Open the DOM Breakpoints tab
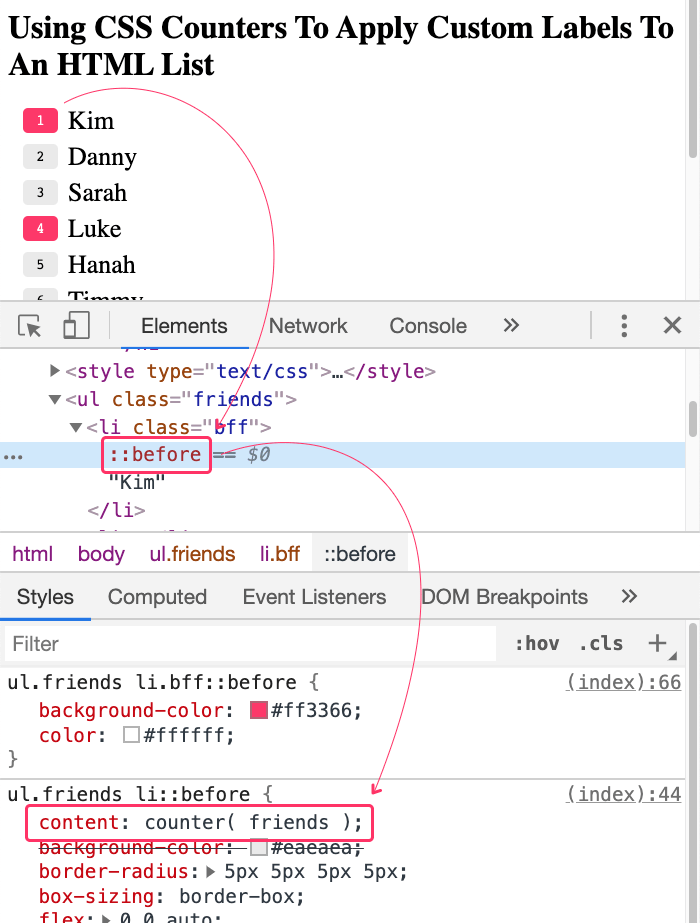 [x=505, y=597]
